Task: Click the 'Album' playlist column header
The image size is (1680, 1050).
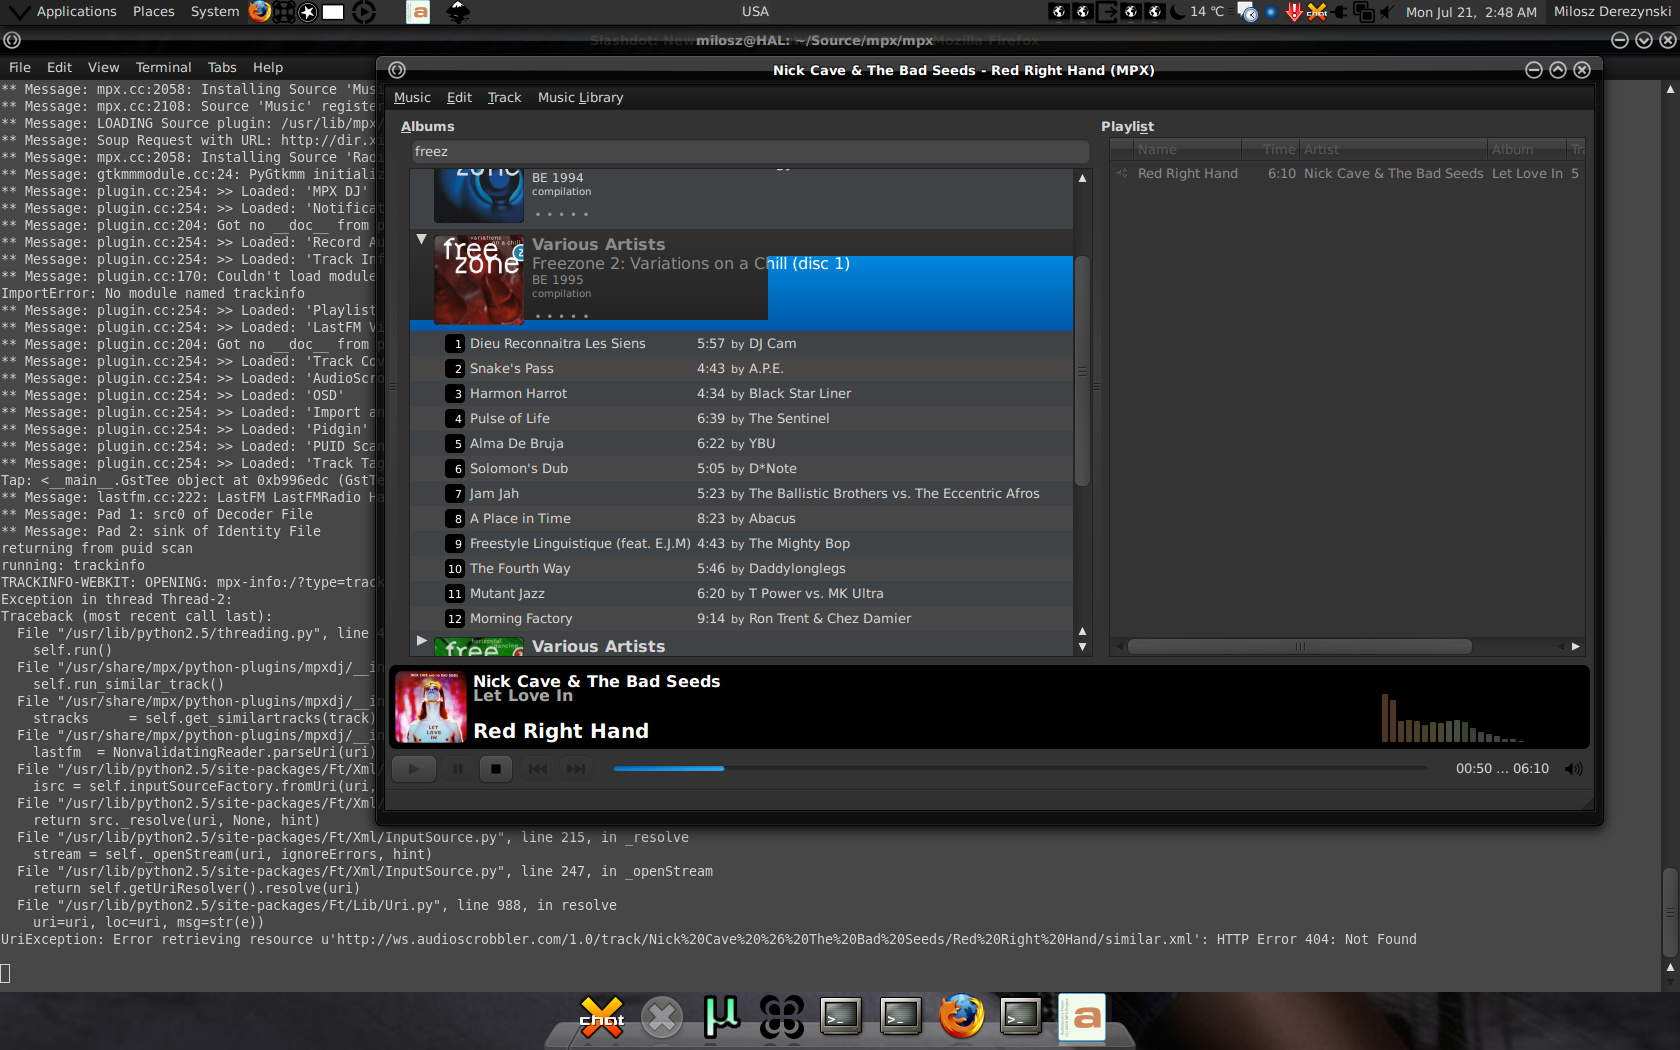Action: (1527, 150)
